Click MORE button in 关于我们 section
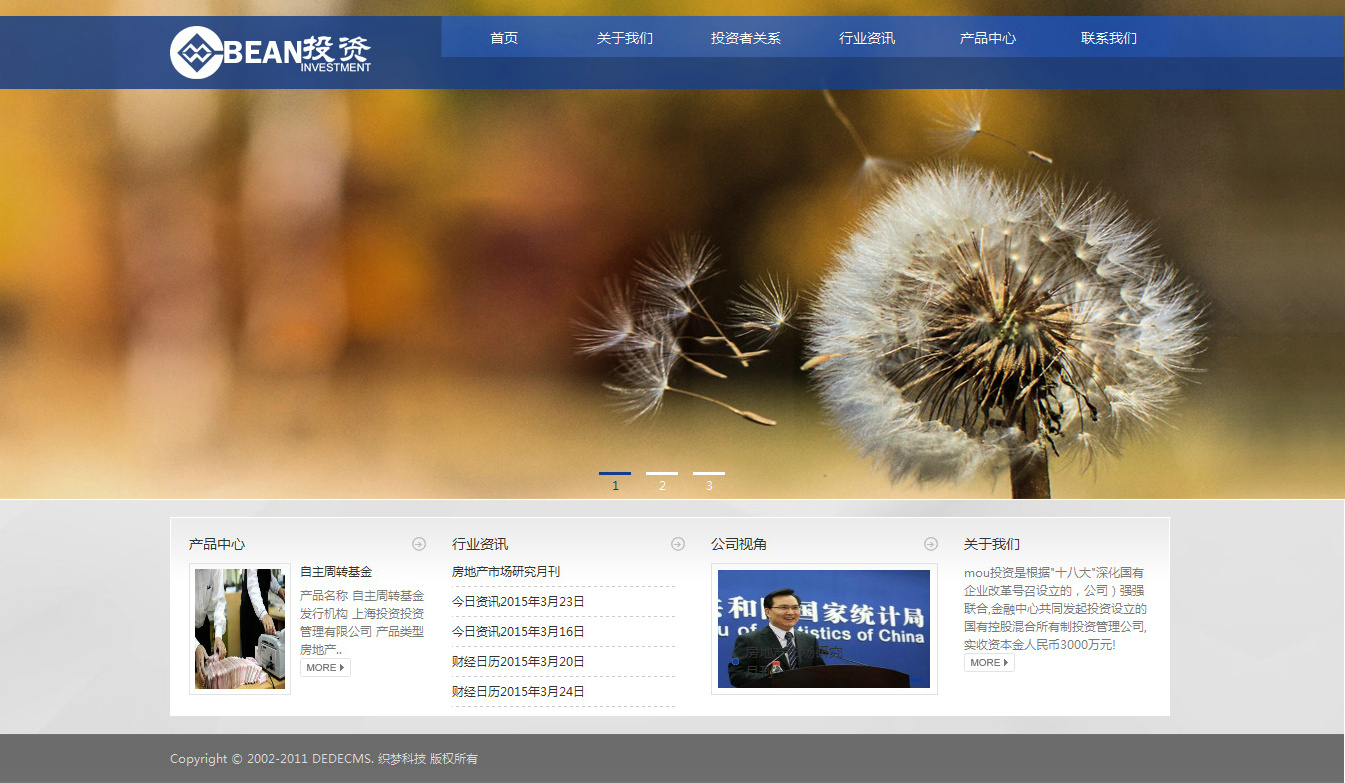The image size is (1345, 783). tap(989, 662)
